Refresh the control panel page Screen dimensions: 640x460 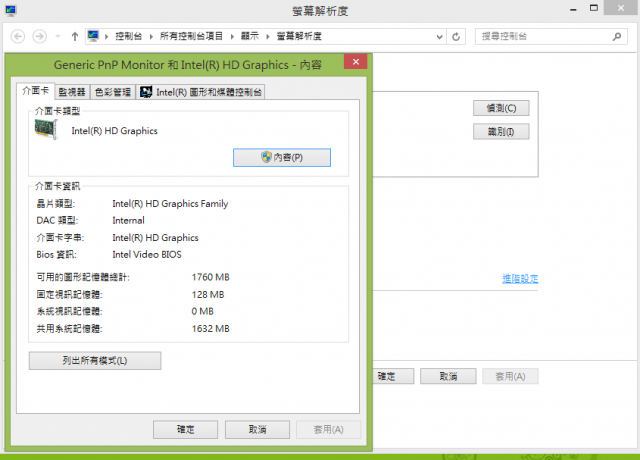456,37
